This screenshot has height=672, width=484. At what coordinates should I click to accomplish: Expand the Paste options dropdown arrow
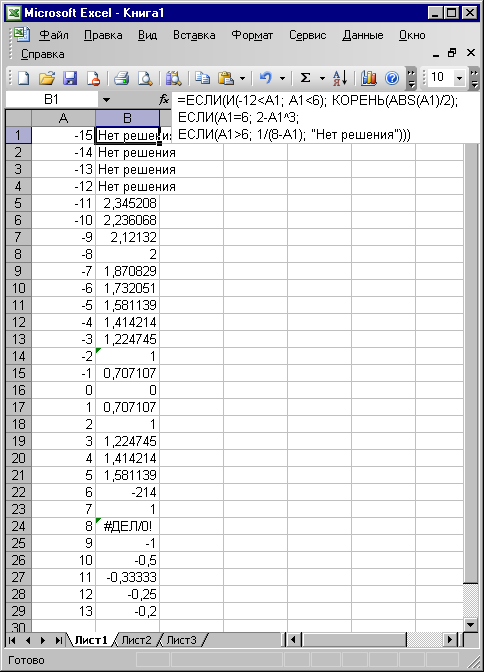[x=242, y=78]
